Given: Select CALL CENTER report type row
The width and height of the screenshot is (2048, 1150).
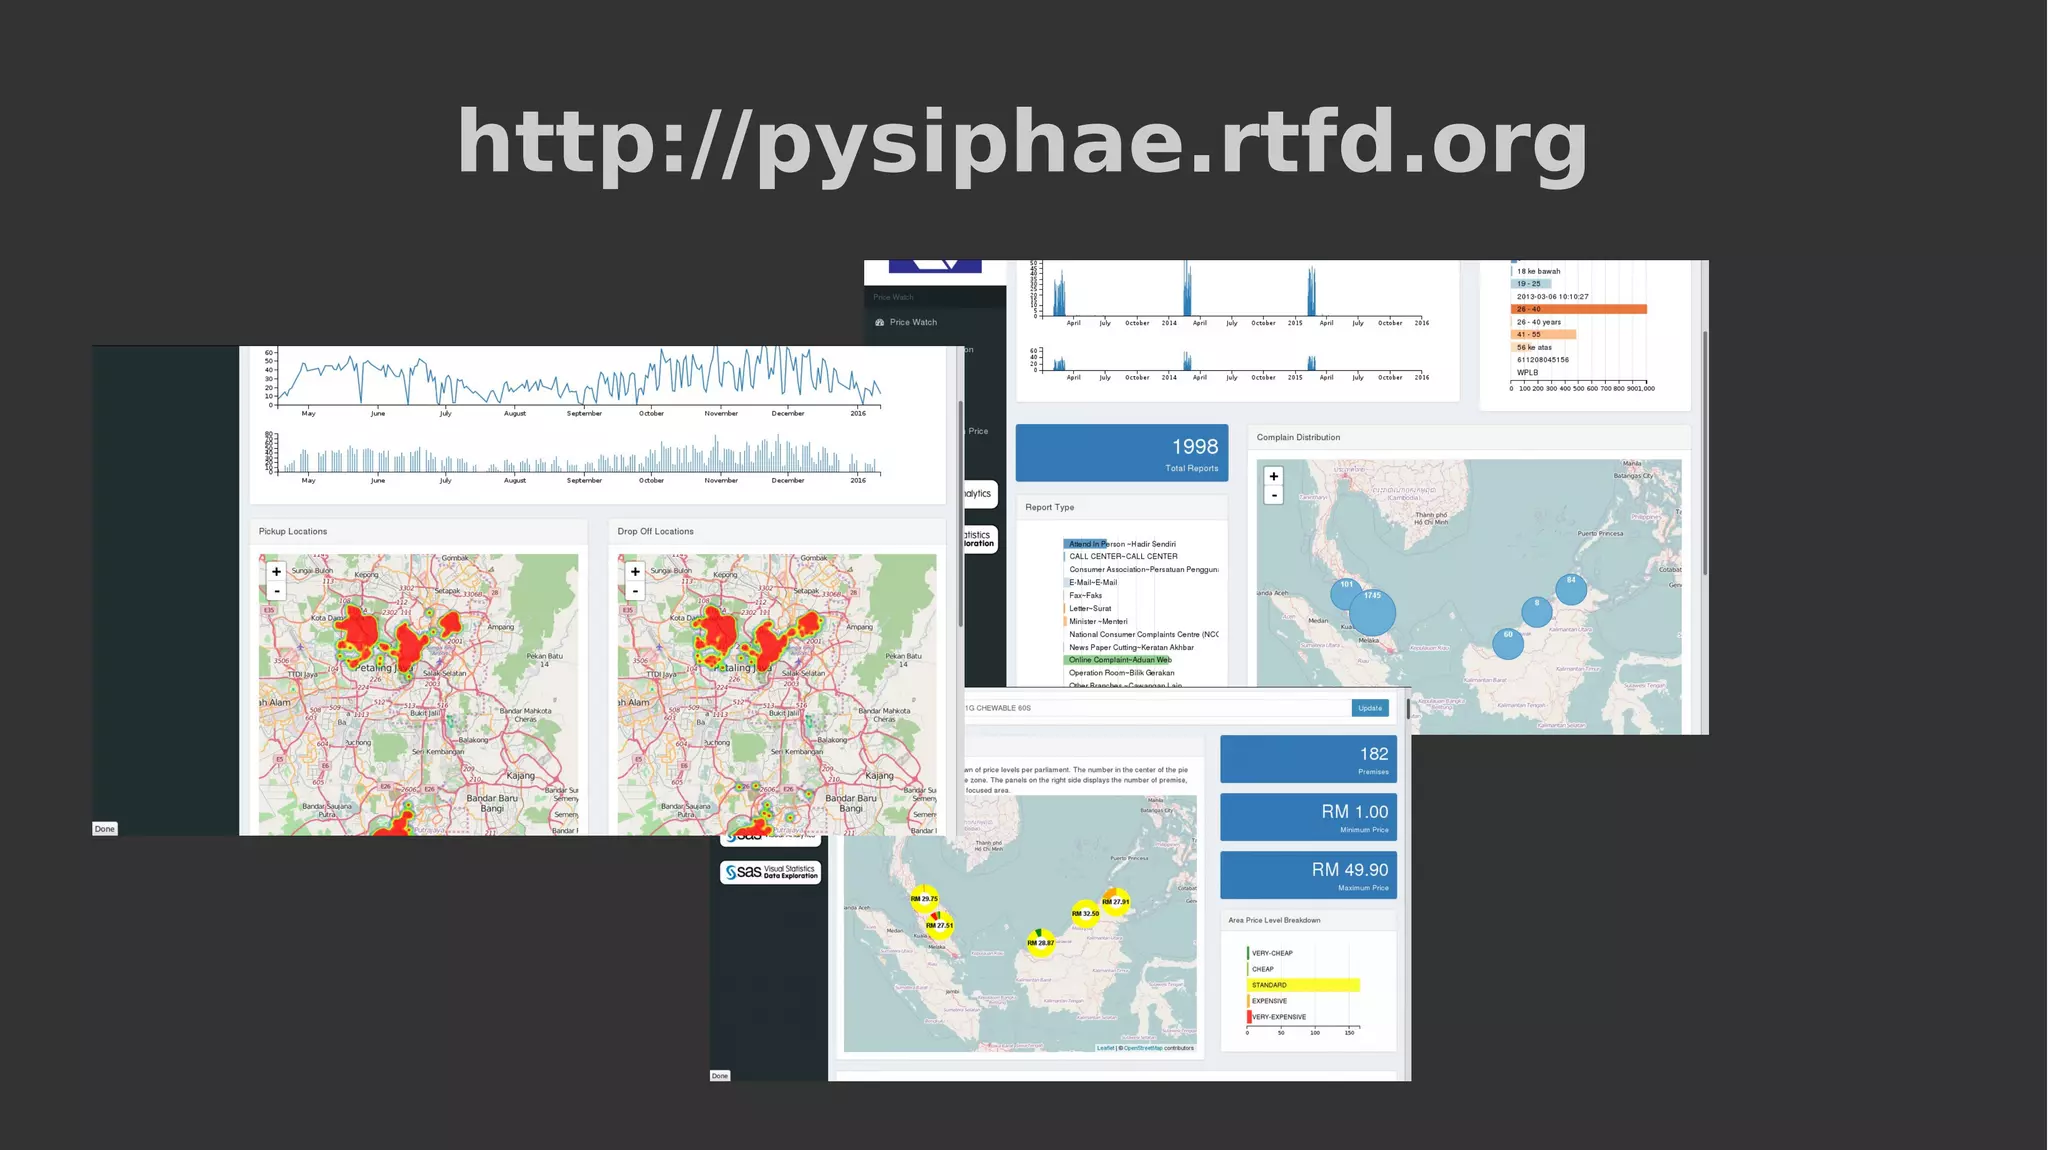Looking at the screenshot, I should click(1121, 556).
